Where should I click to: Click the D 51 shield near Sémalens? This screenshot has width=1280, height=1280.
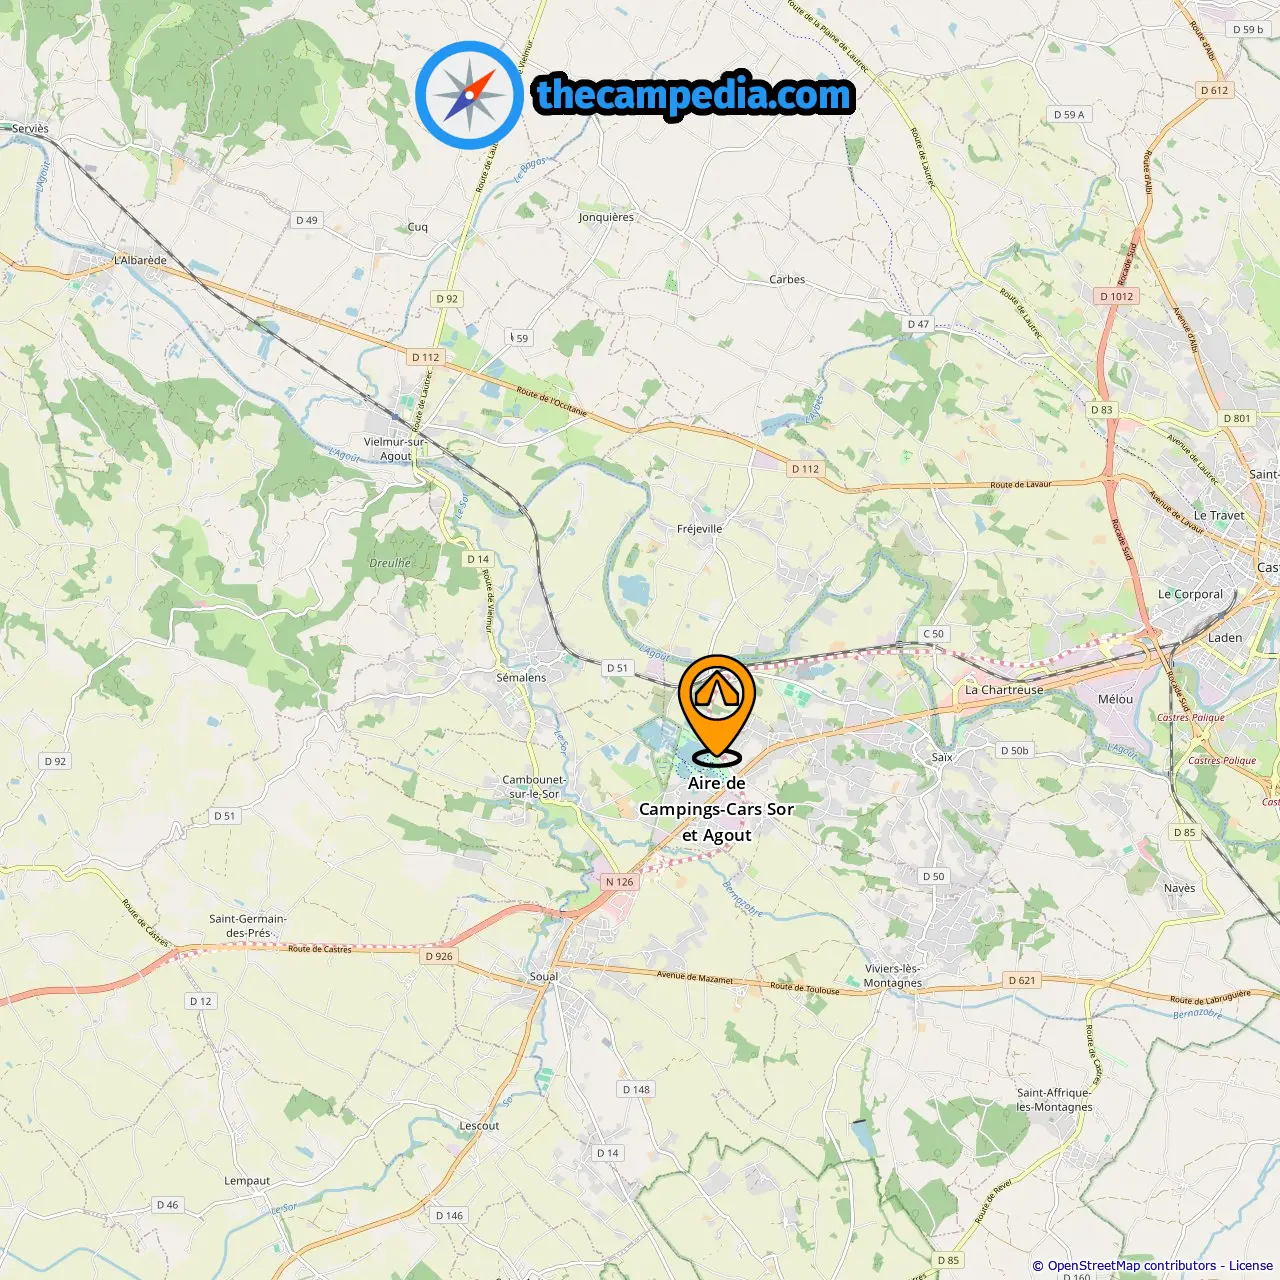pyautogui.click(x=618, y=668)
